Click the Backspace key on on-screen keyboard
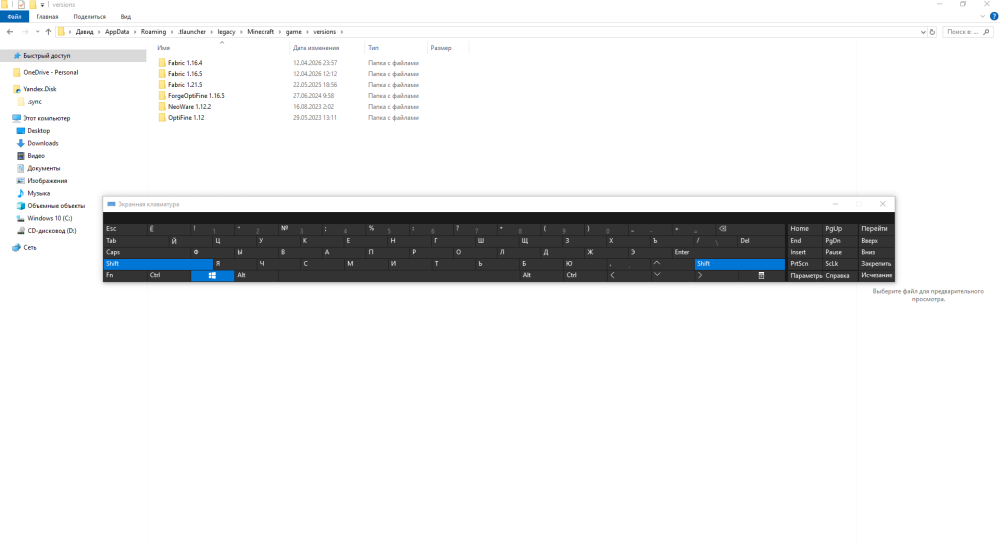This screenshot has height=545, width=1000. [749, 228]
